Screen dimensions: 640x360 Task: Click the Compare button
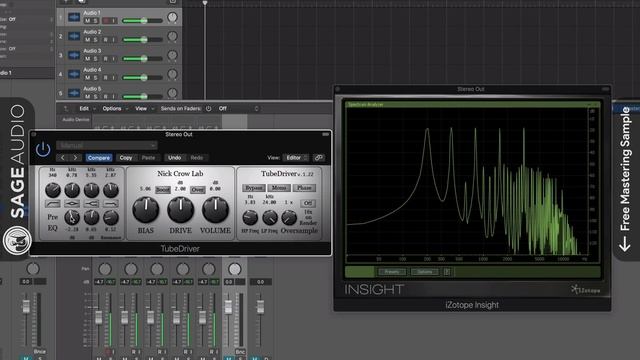[99, 158]
